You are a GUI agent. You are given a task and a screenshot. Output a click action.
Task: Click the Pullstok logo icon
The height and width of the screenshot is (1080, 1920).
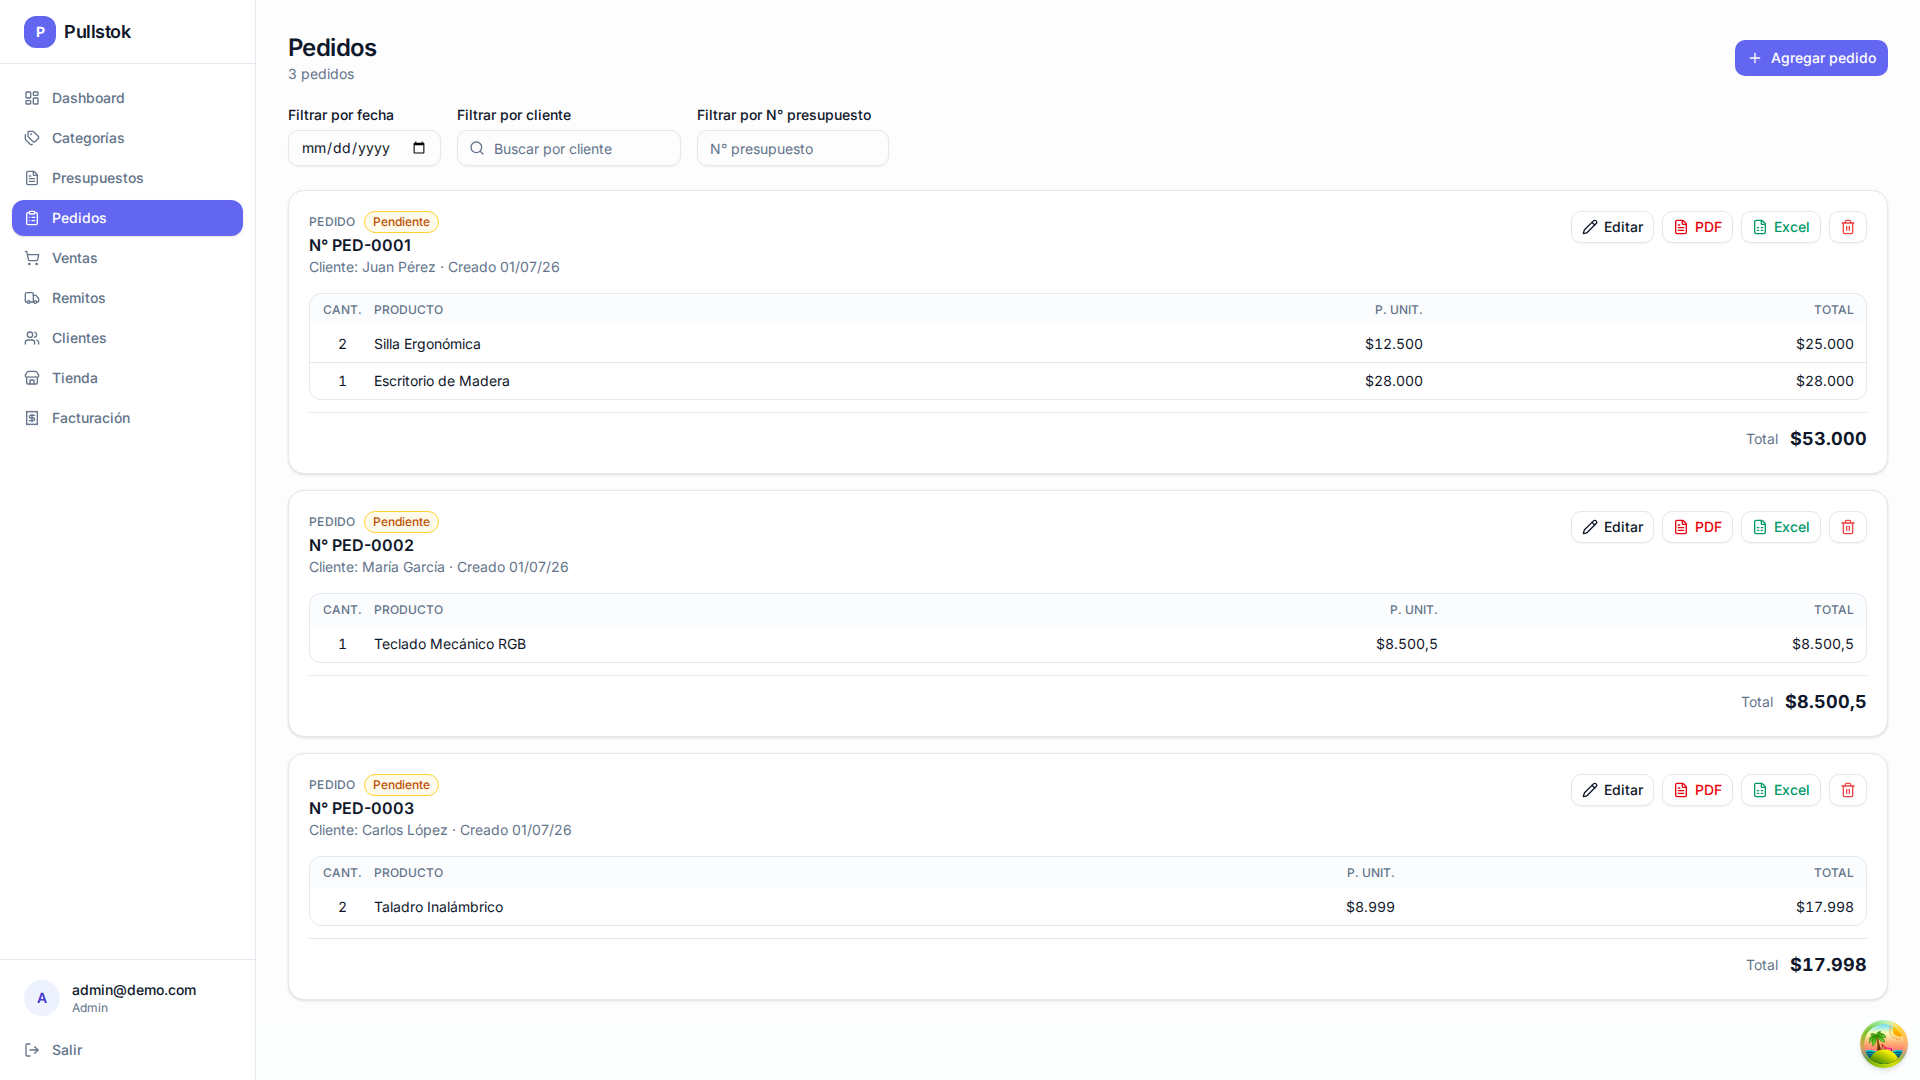point(40,32)
